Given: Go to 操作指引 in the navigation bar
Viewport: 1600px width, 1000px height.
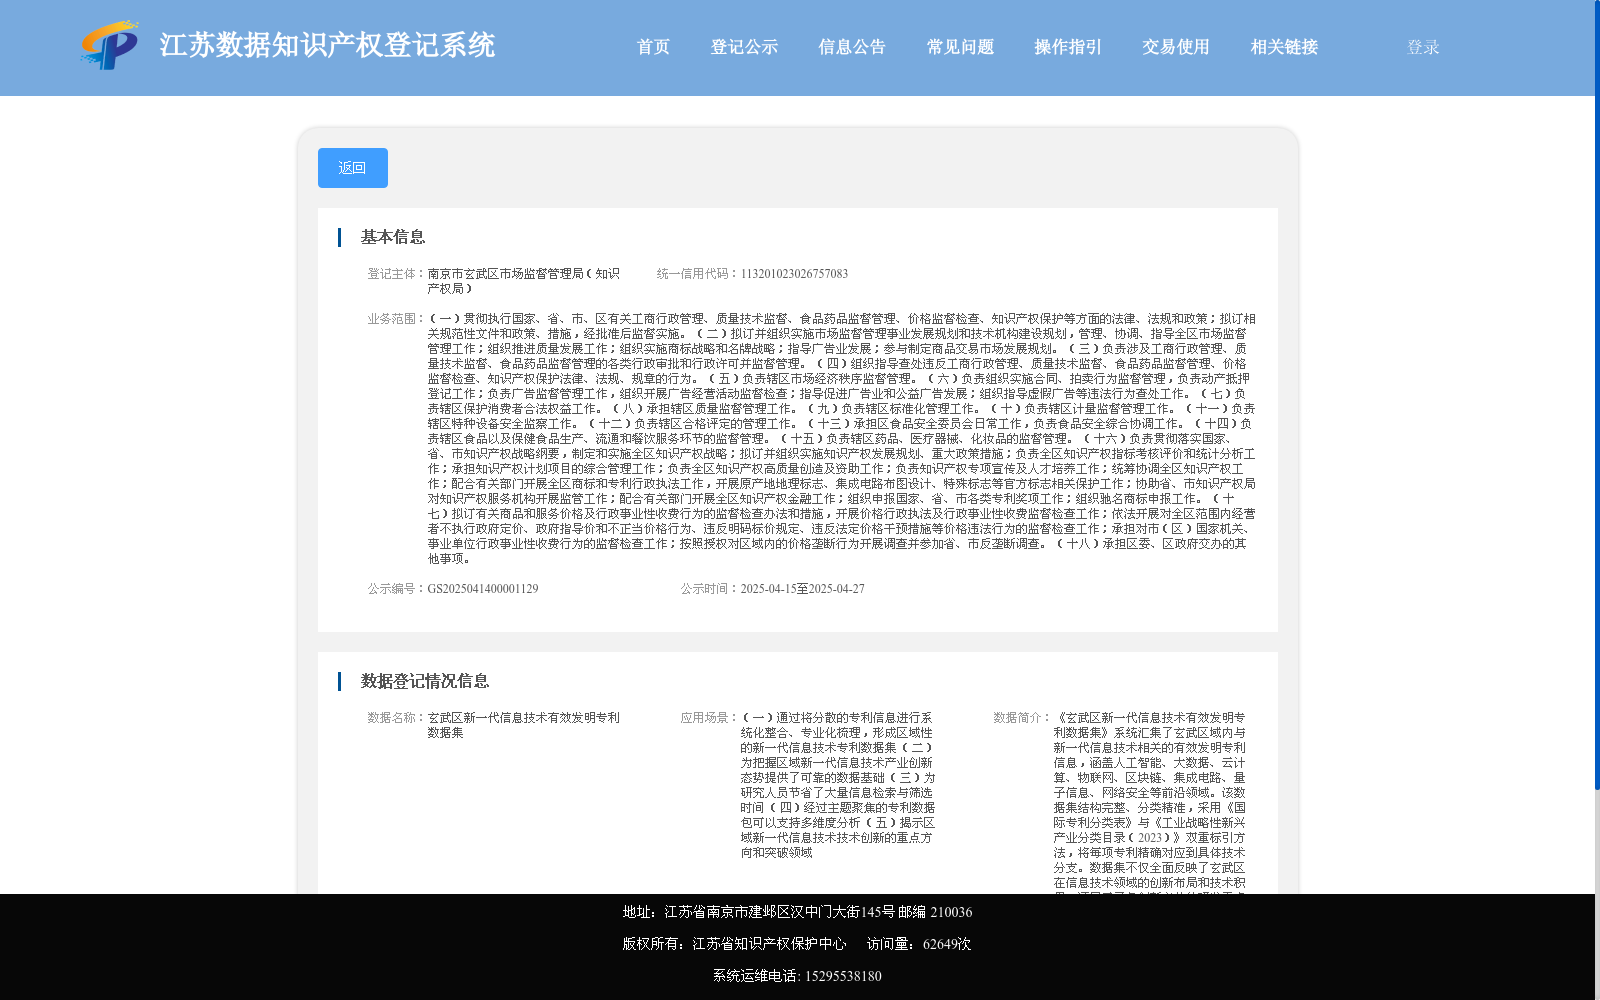Looking at the screenshot, I should (x=1068, y=47).
